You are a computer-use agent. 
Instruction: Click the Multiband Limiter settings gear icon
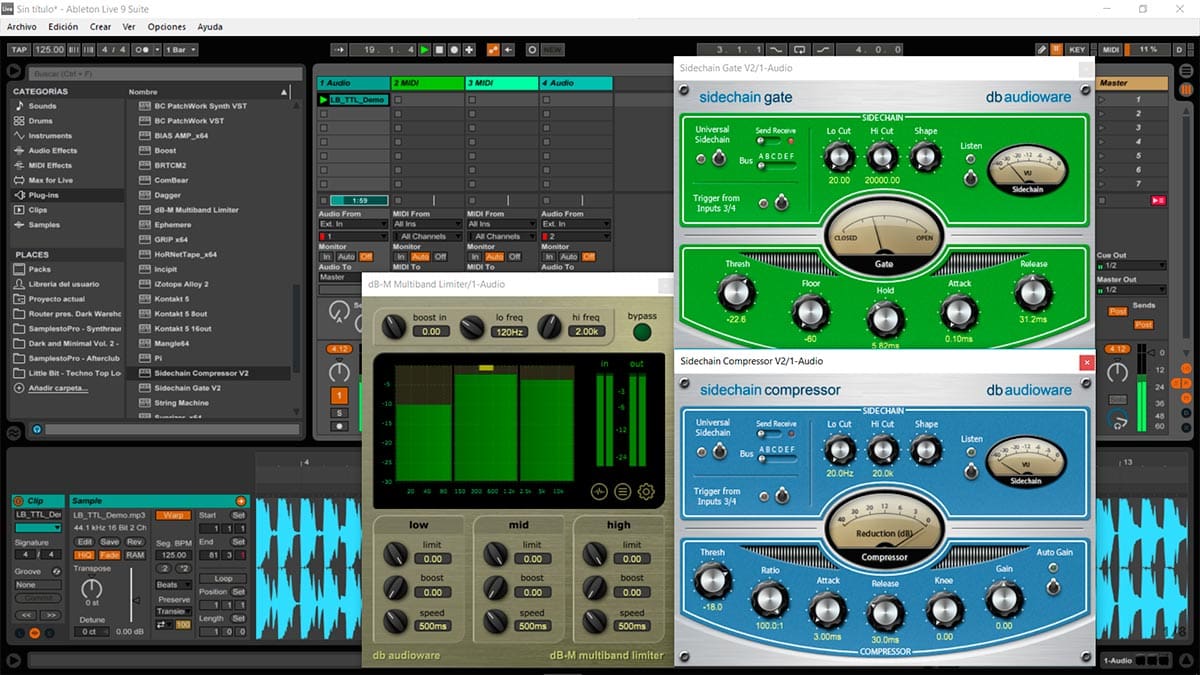[646, 491]
